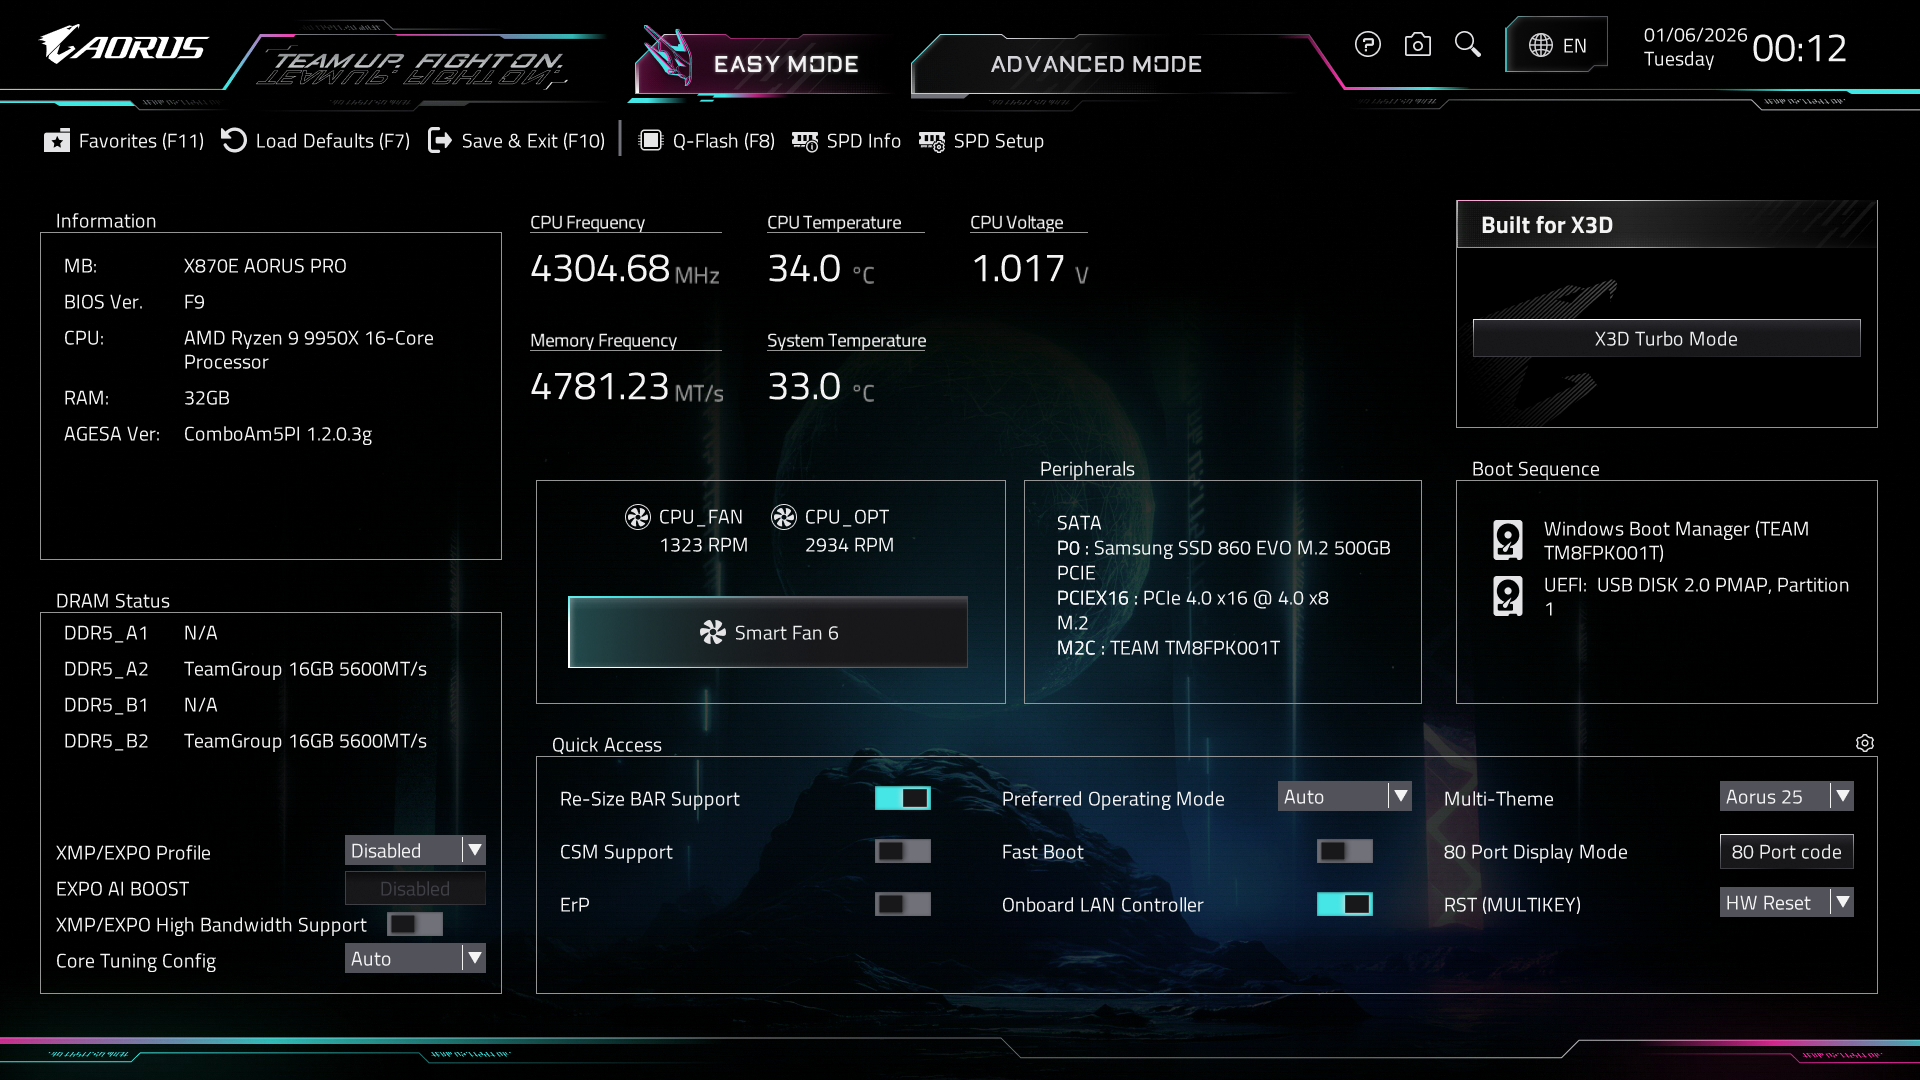Screen dimensions: 1920x1080
Task: Click the Quick Access settings gear icon
Action: (x=1864, y=743)
